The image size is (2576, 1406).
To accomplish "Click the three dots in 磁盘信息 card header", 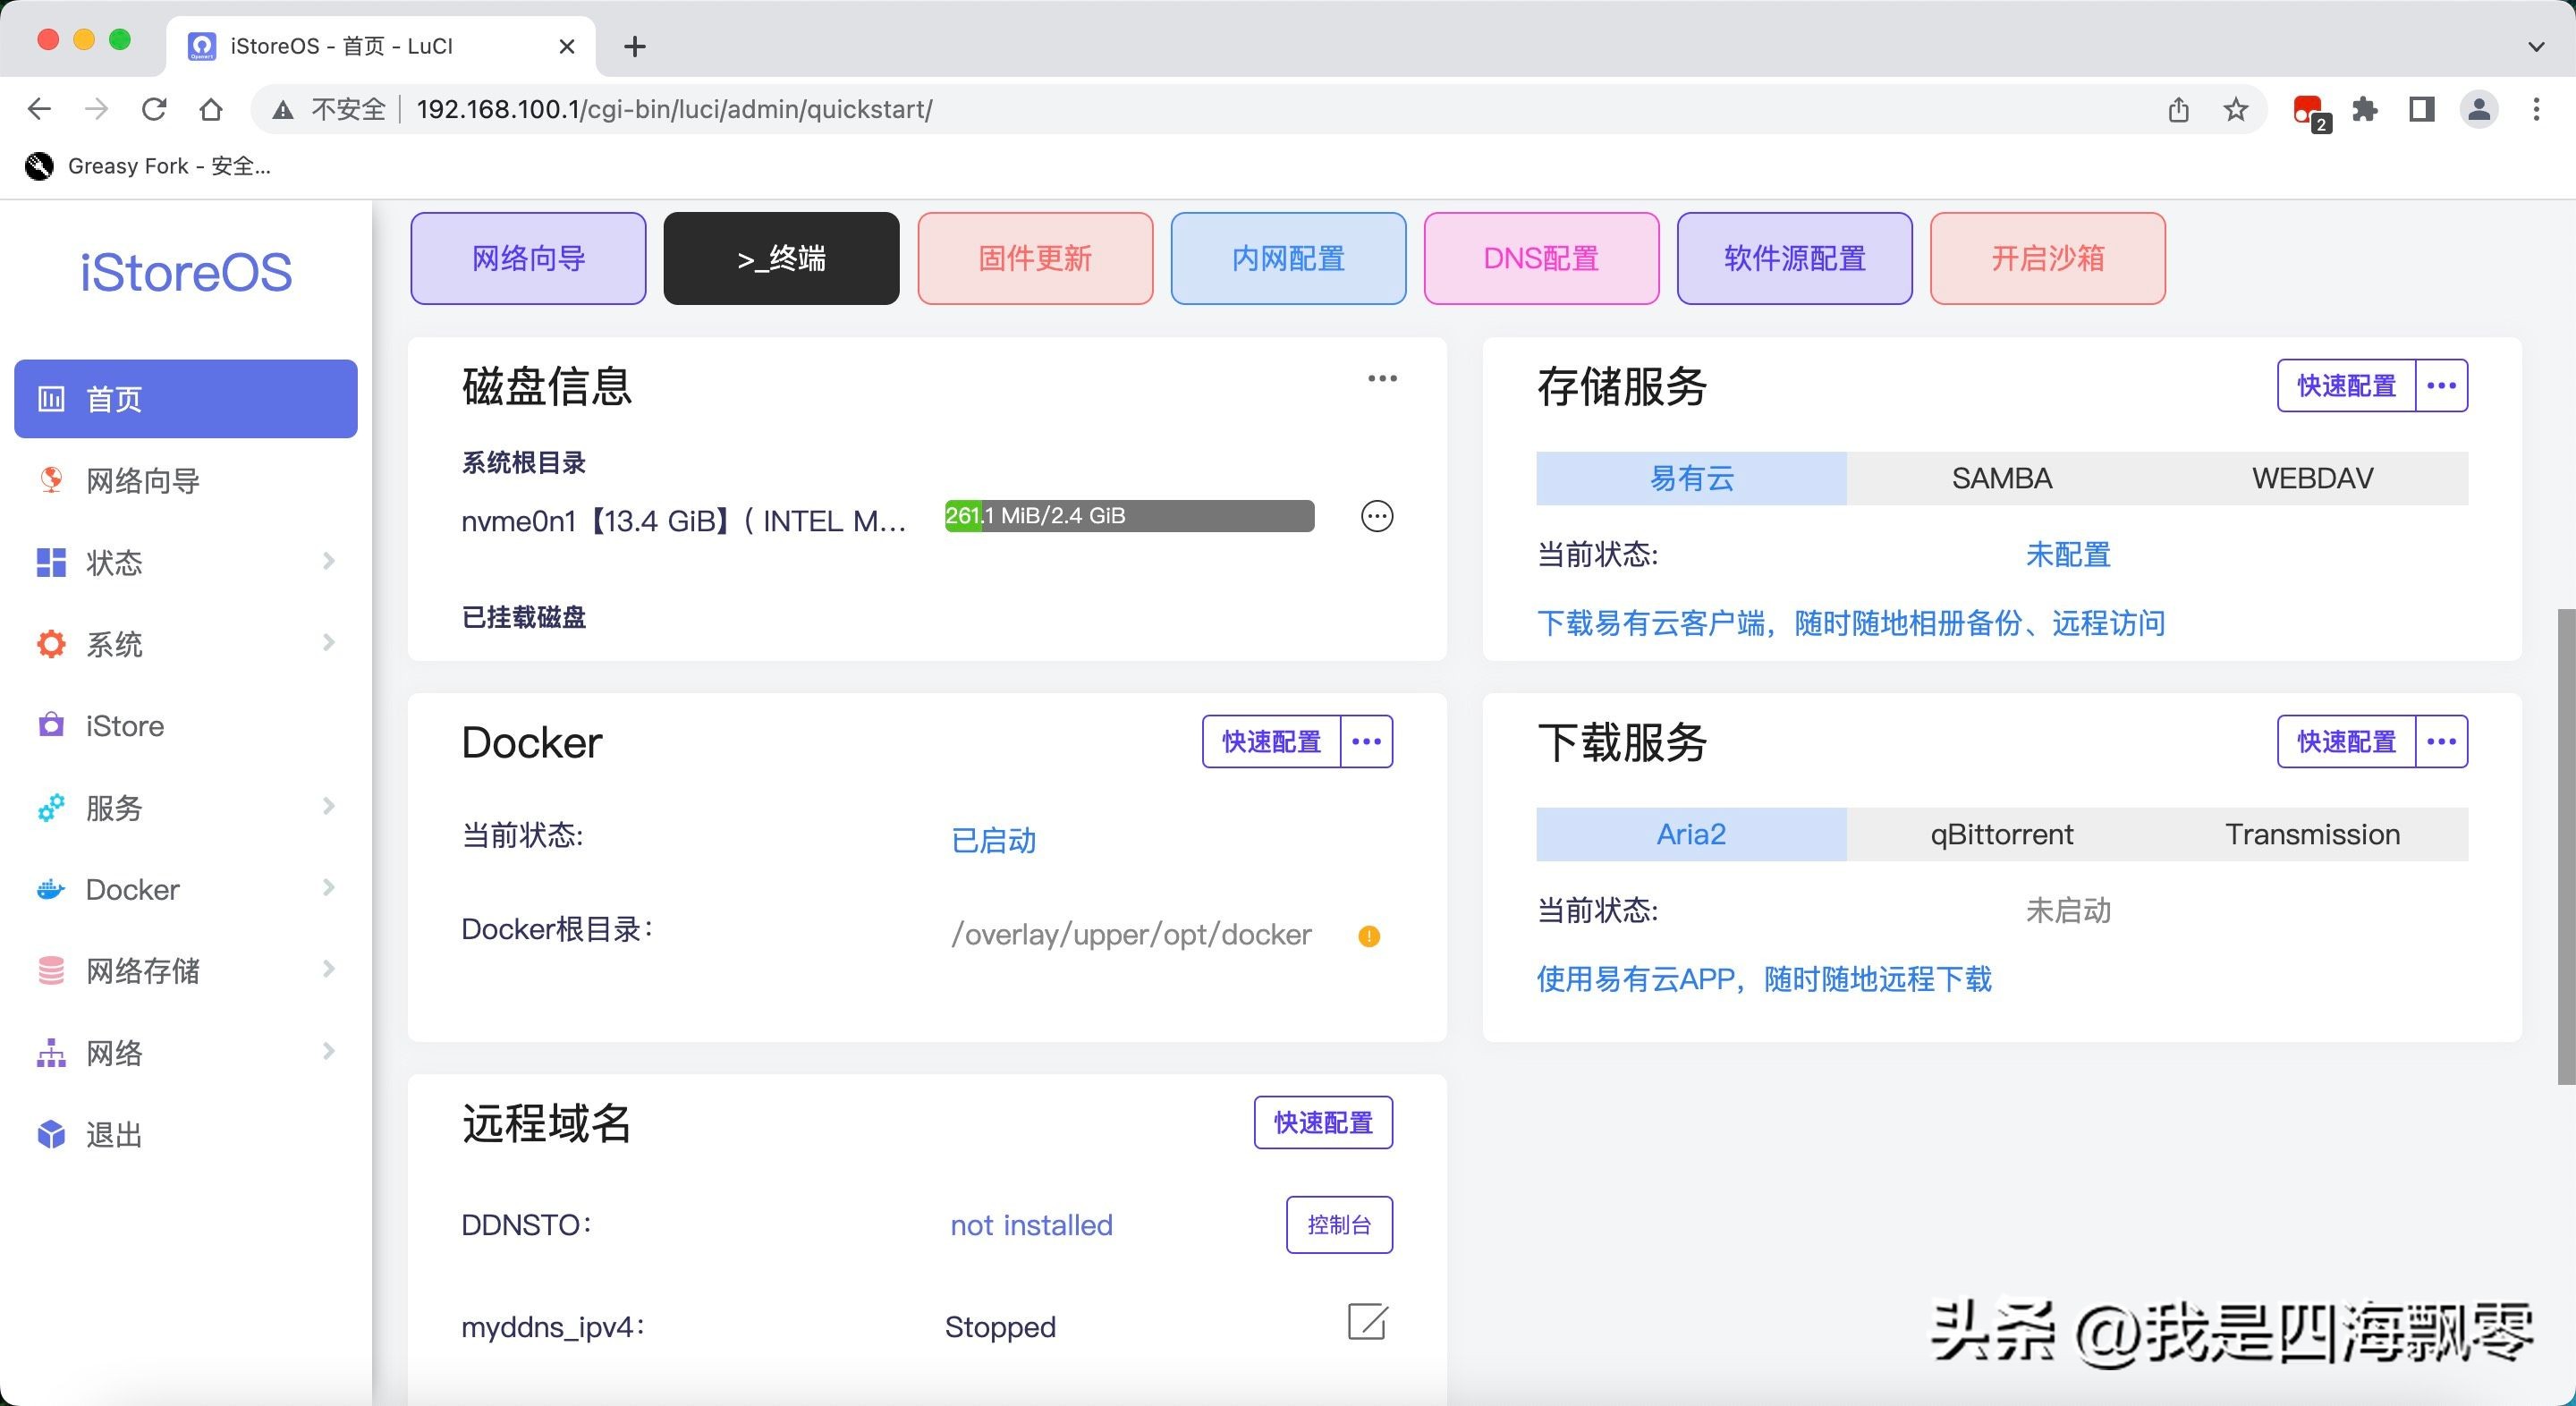I will pos(1382,378).
